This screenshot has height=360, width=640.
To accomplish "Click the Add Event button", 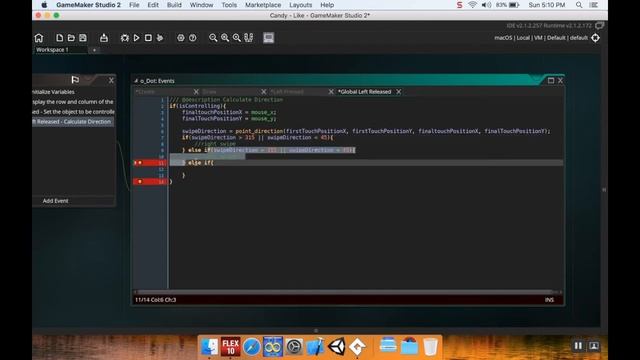I will point(56,200).
